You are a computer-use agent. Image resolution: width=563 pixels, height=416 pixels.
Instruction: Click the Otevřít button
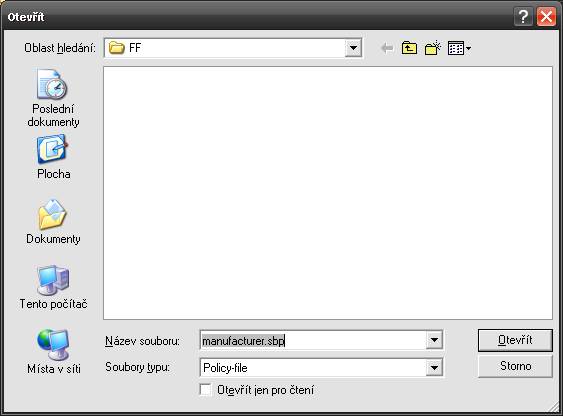[x=515, y=340]
